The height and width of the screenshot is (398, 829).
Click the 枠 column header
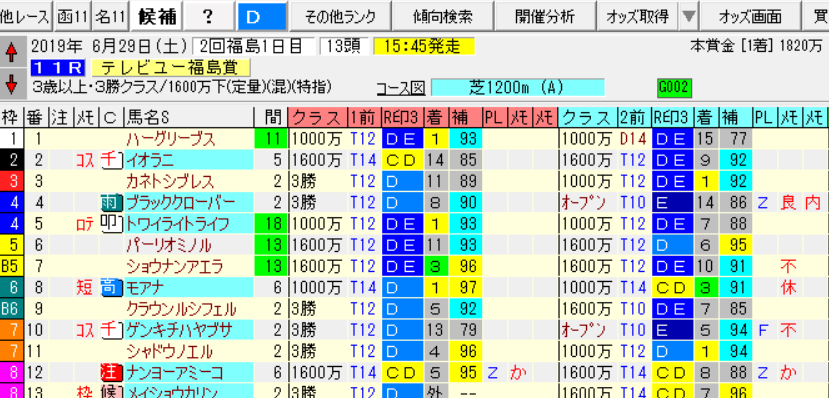tap(12, 118)
